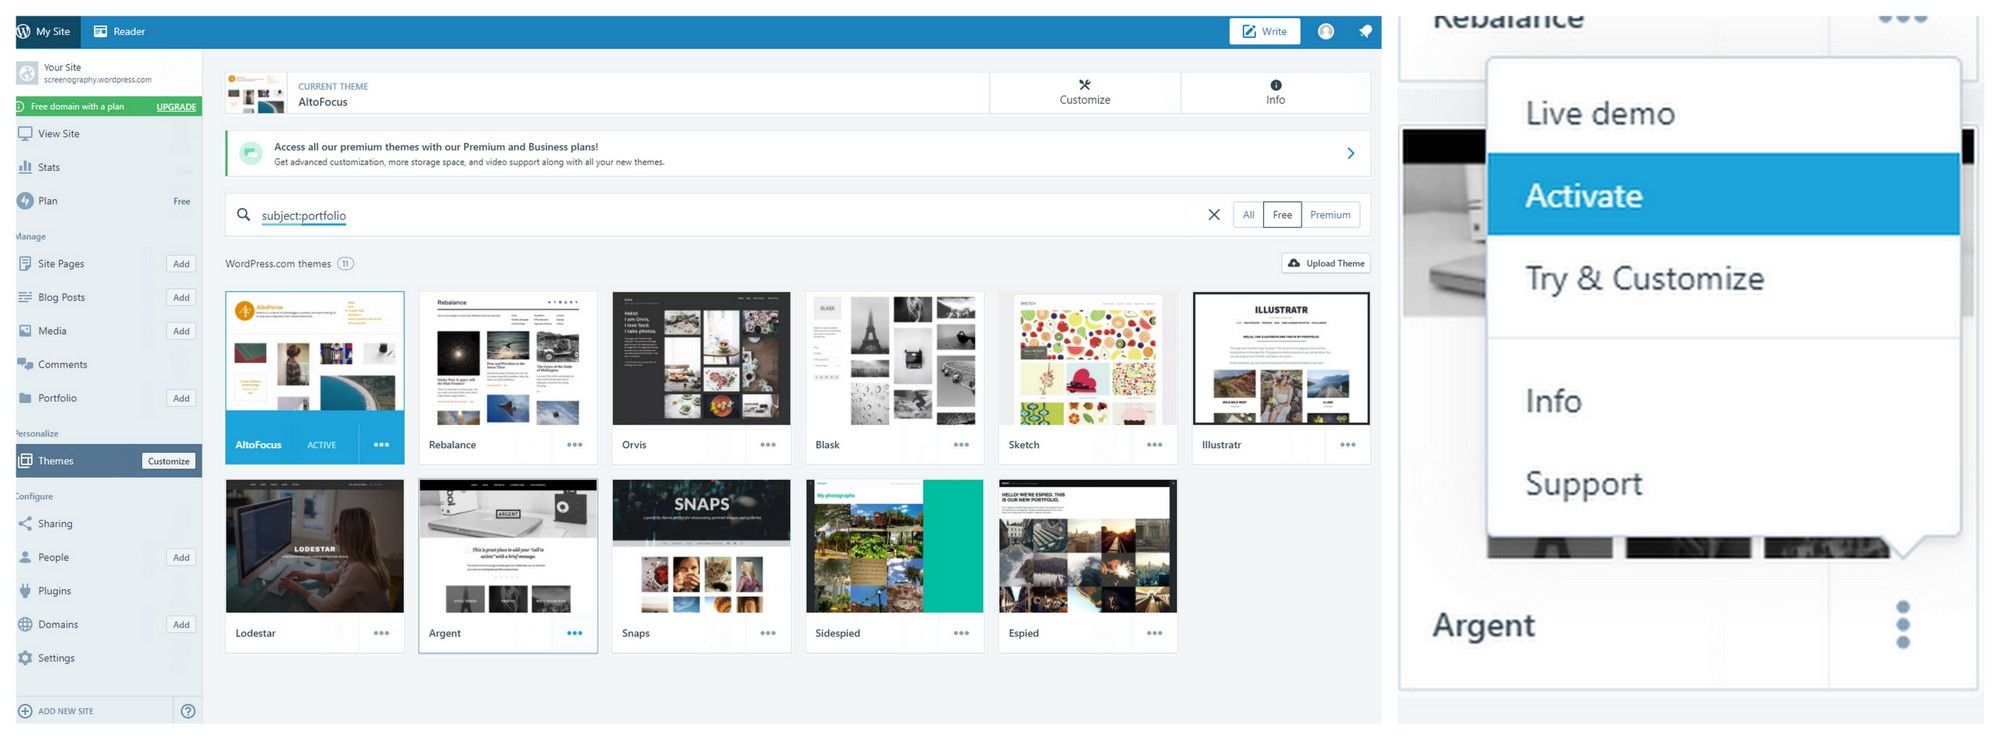This screenshot has width=2000, height=740.
Task: Click Add New Site
Action: pos(56,711)
